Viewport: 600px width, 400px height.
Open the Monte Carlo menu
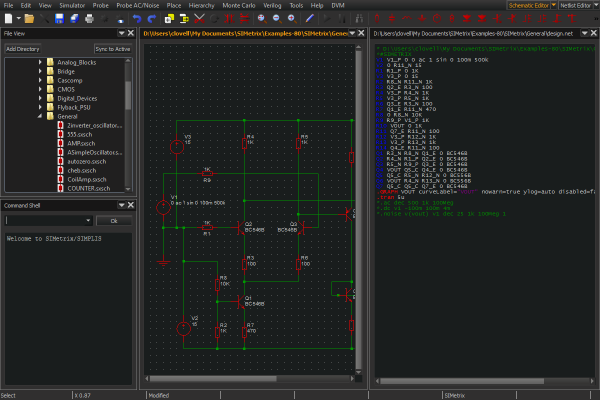click(x=239, y=5)
